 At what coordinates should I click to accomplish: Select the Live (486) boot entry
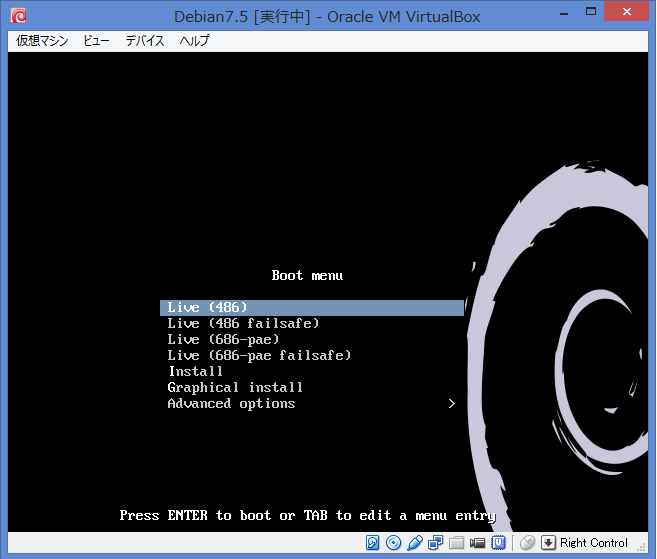312,307
